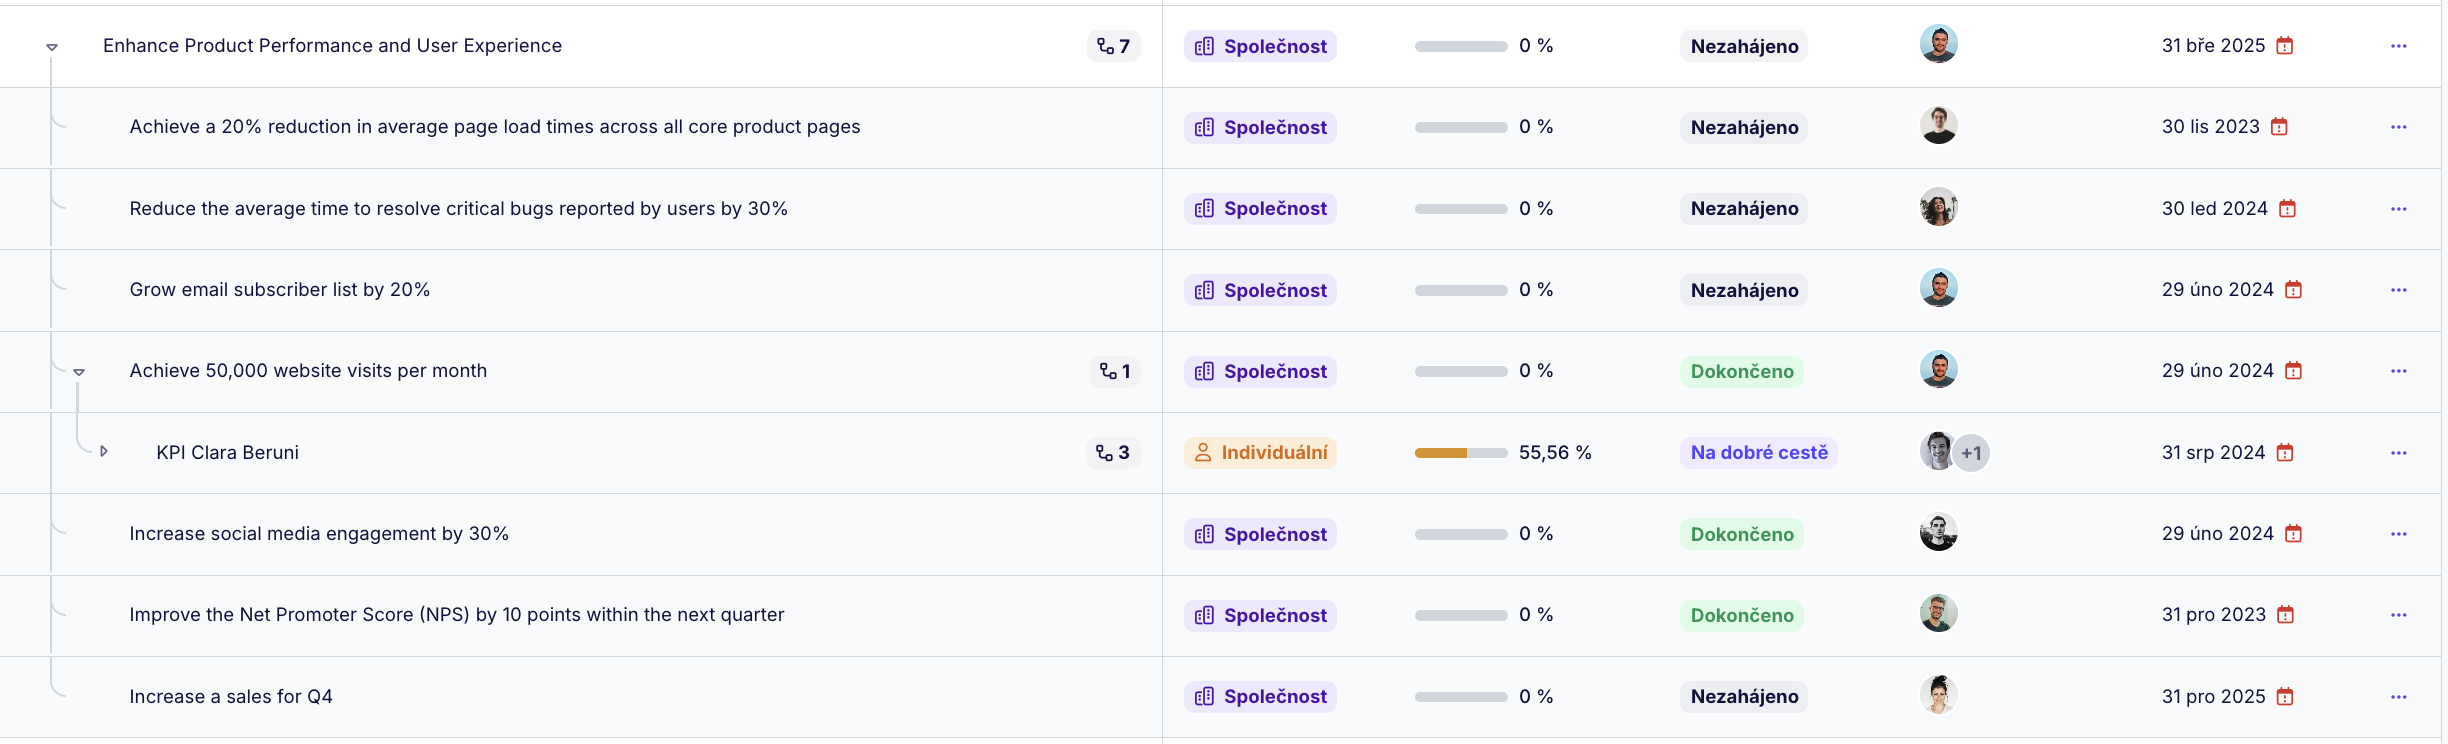Click the Na dobré cestě status badge

point(1759,453)
